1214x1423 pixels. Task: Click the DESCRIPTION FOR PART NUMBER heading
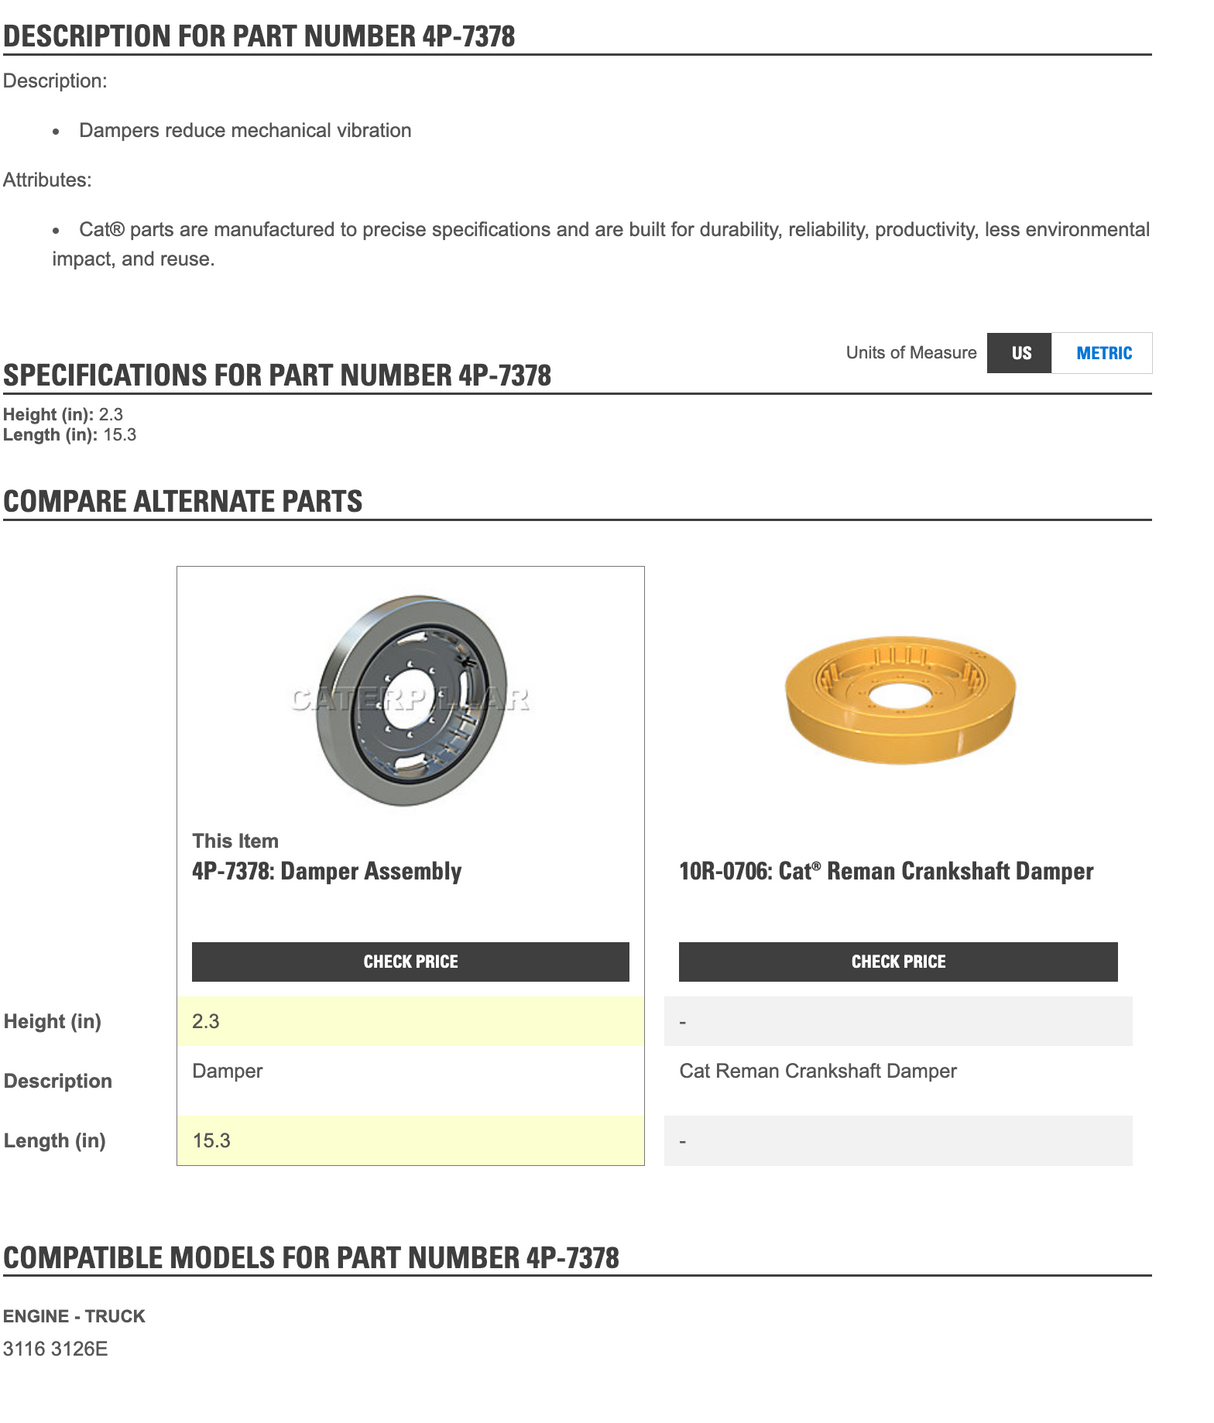[x=260, y=36]
